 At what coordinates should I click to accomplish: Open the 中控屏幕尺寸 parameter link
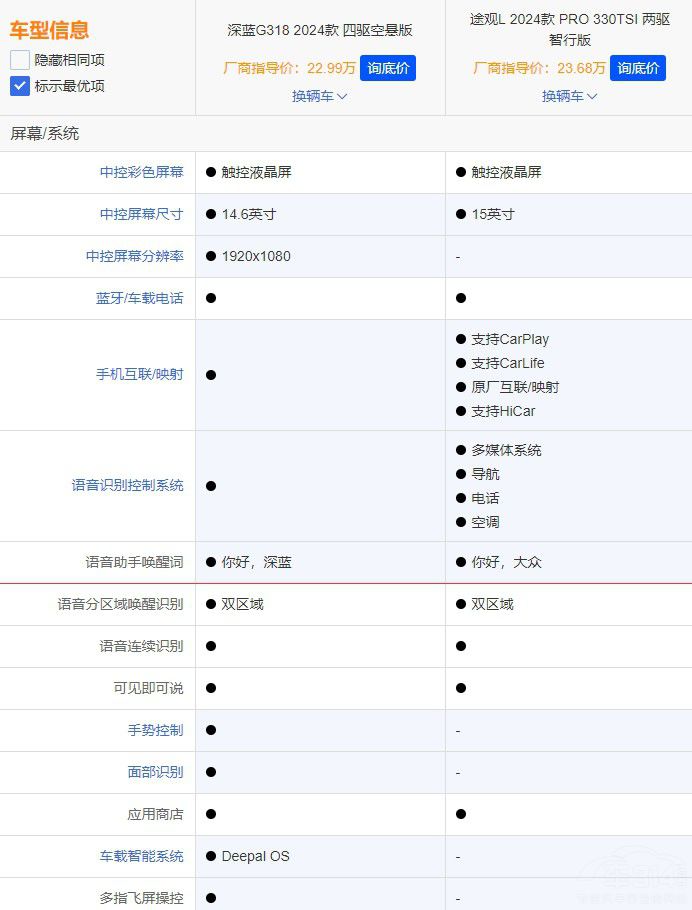[141, 214]
